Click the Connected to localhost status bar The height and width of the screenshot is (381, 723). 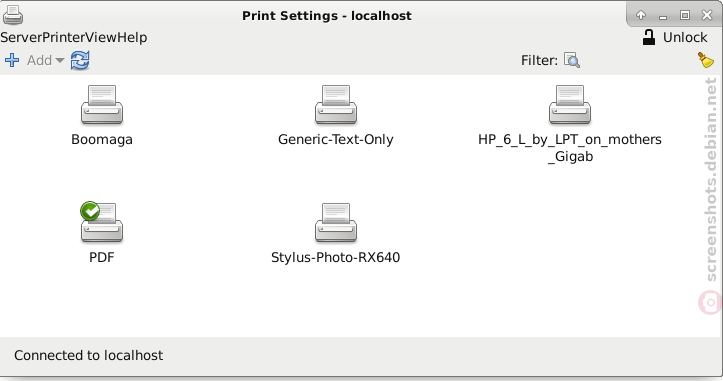361,356
